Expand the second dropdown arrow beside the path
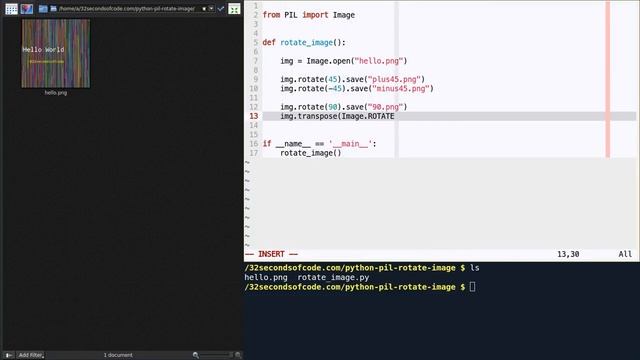This screenshot has width=640, height=360. pyautogui.click(x=211, y=9)
